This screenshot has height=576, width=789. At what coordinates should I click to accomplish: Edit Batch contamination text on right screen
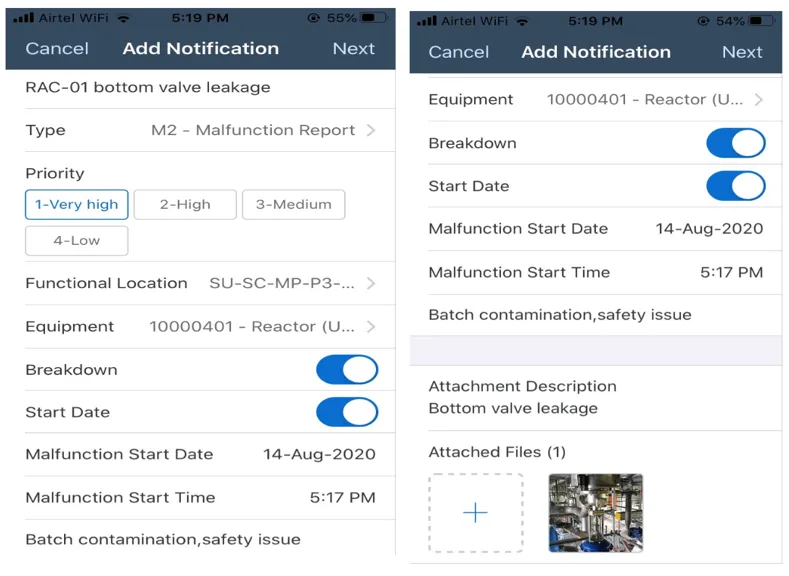[560, 315]
